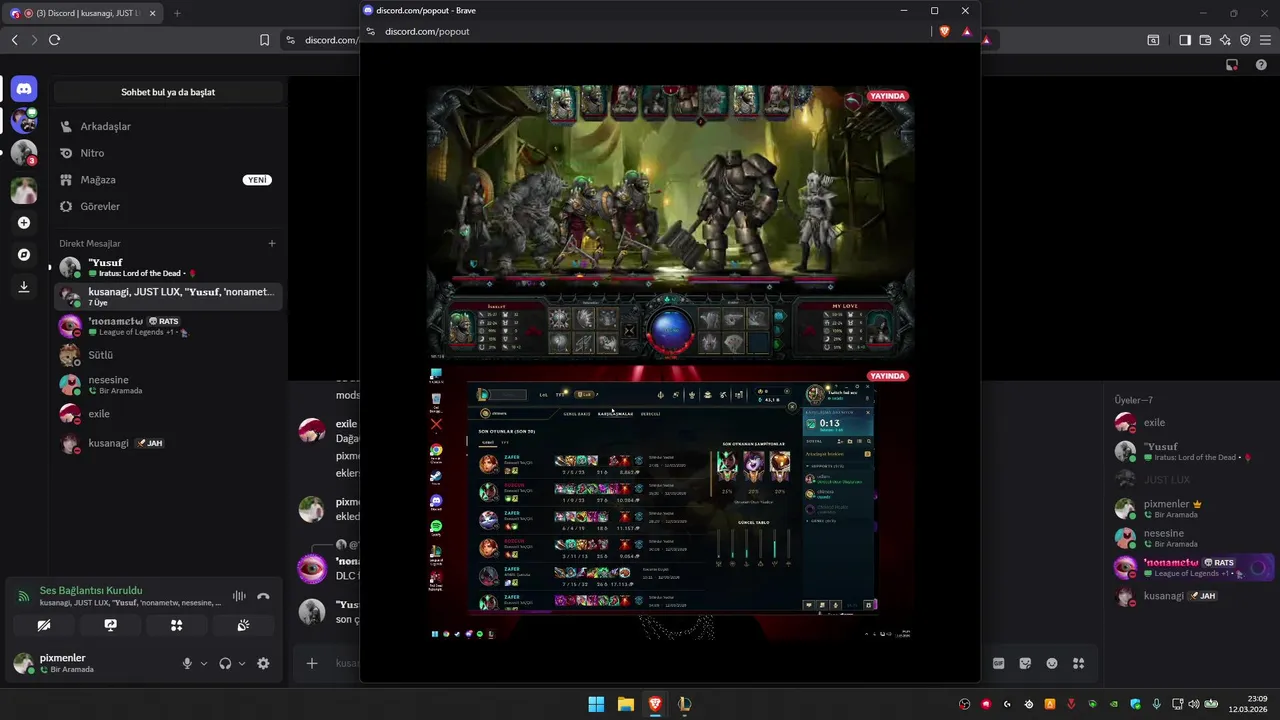Click the Sohbet bul ya da başlat search box
The image size is (1280, 720).
point(168,92)
